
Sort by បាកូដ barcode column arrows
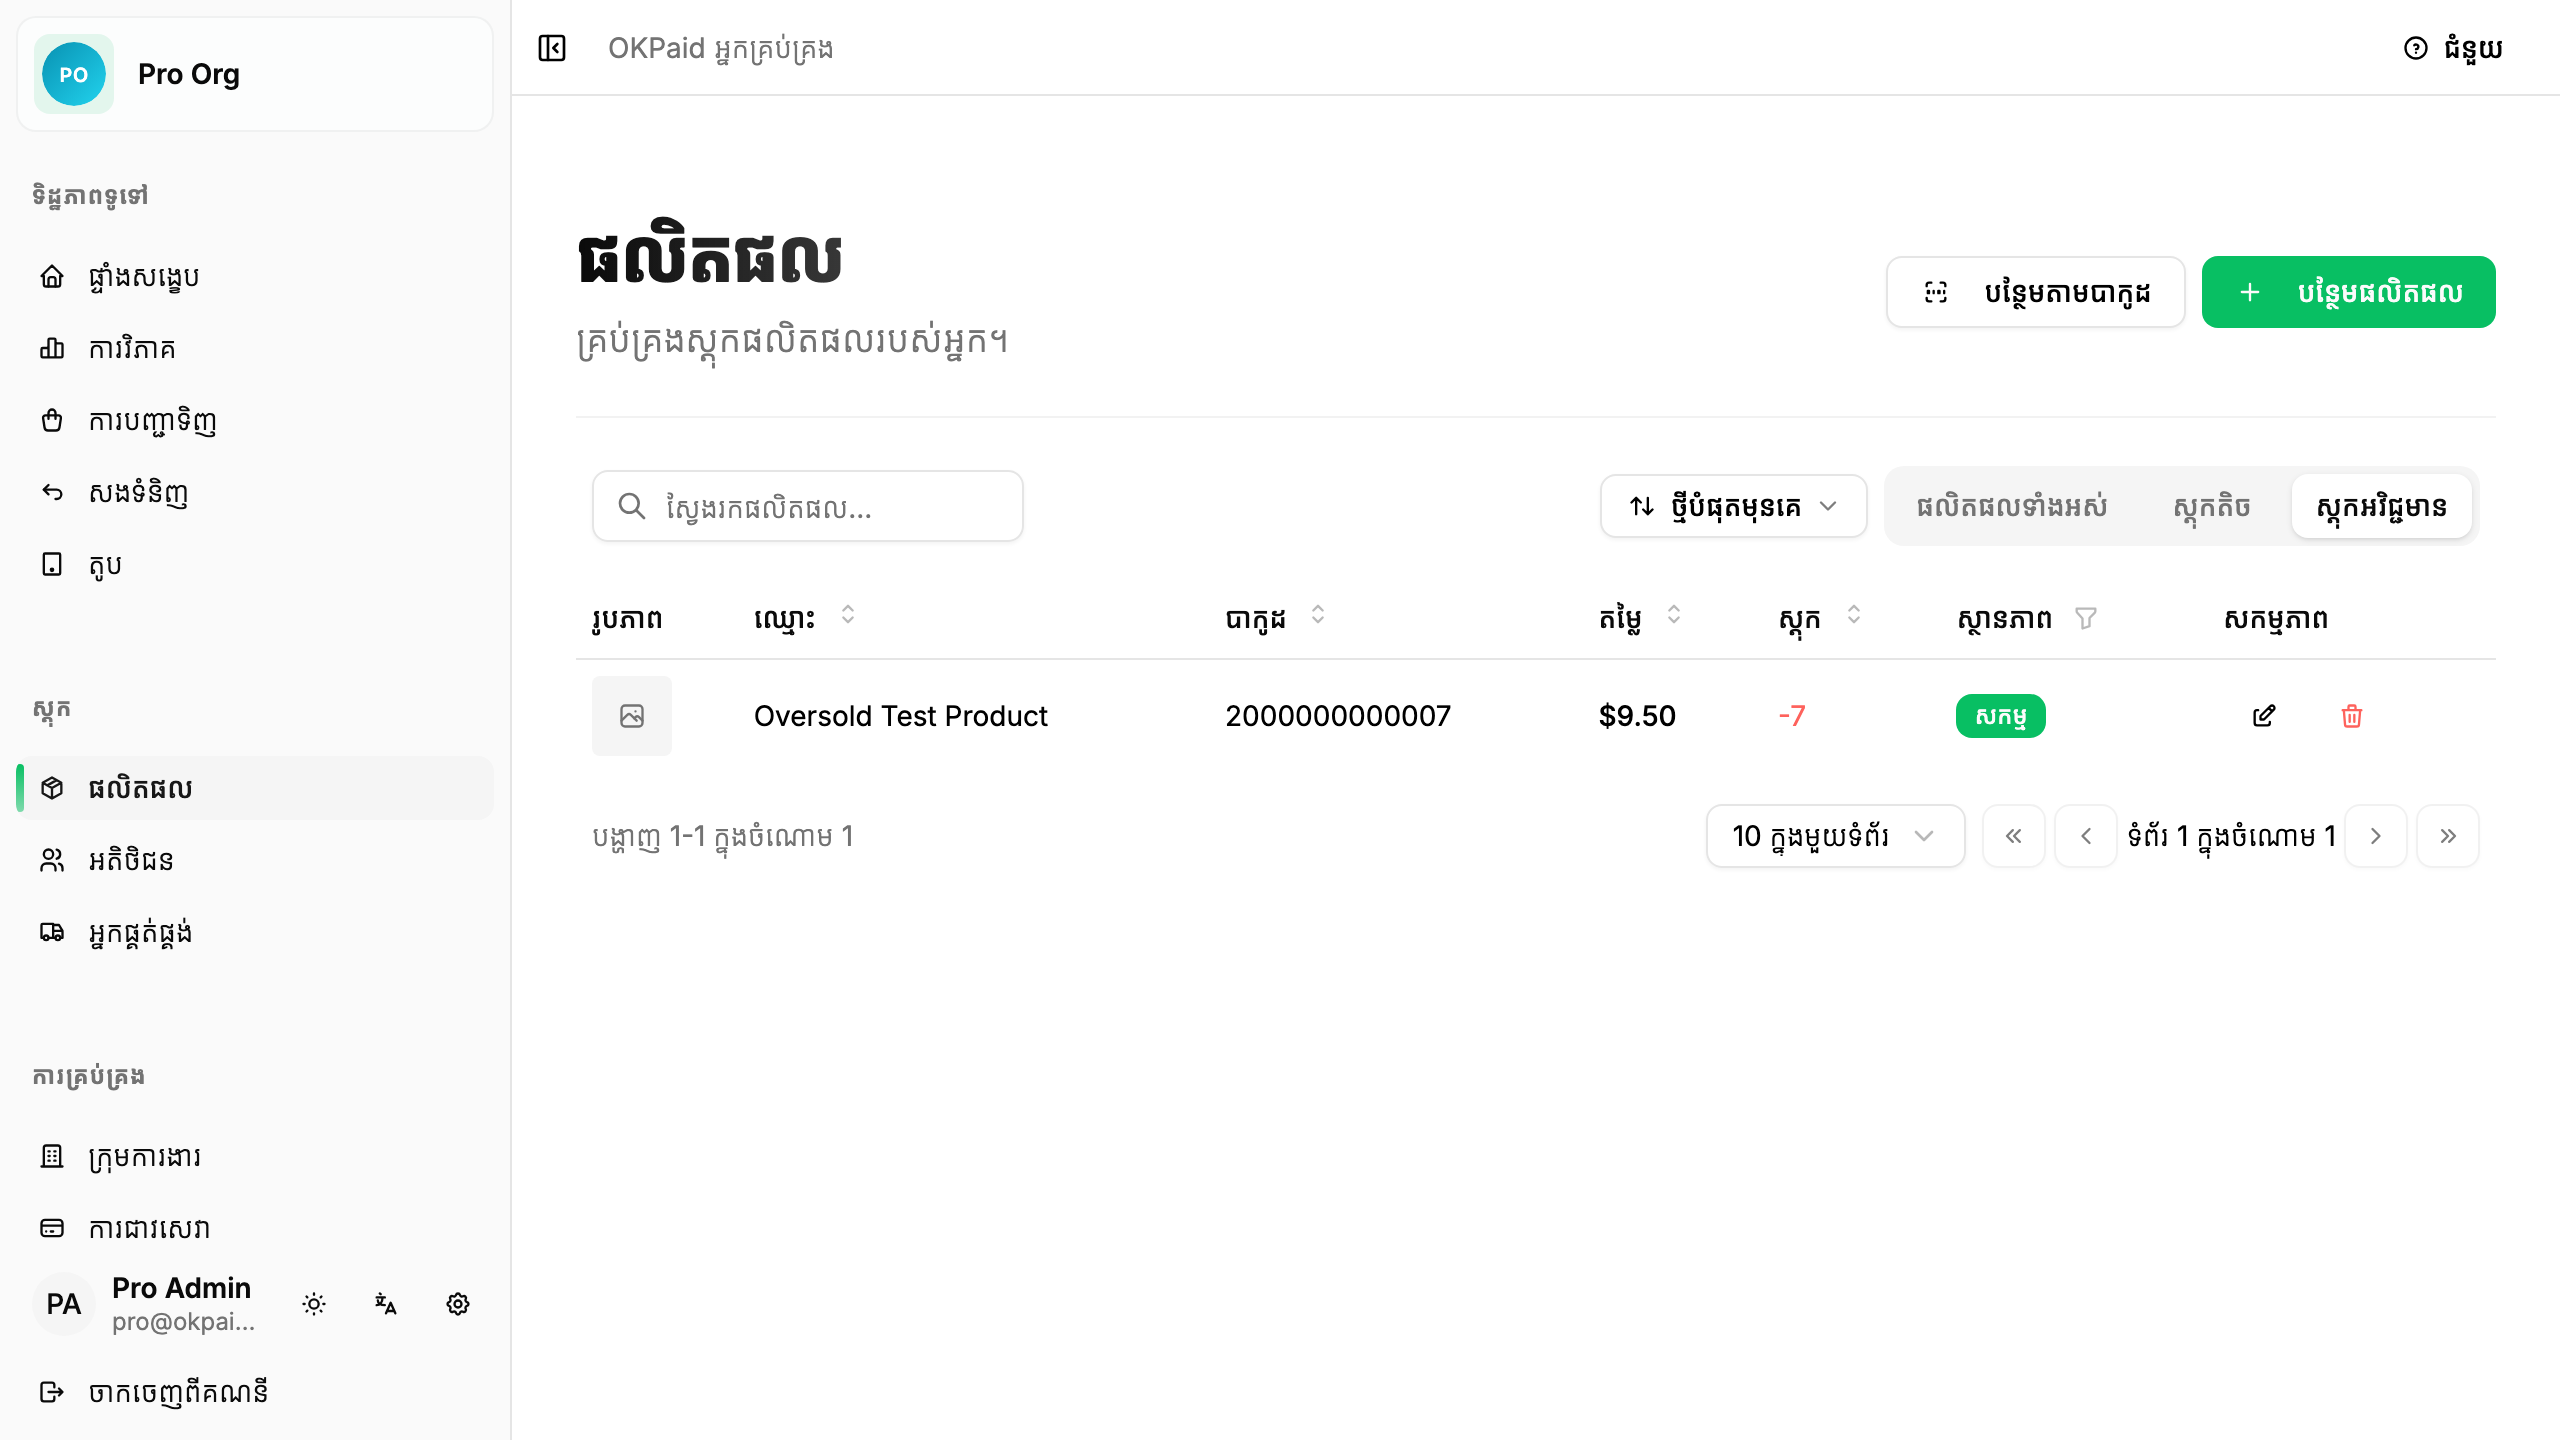point(1318,614)
